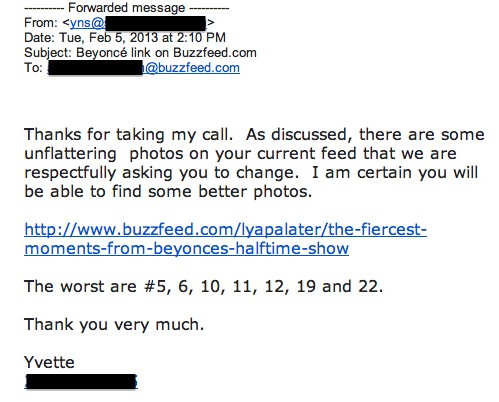Click the sentence Thanks for taking my call
Image resolution: width=499 pixels, height=402 pixels.
click(128, 135)
